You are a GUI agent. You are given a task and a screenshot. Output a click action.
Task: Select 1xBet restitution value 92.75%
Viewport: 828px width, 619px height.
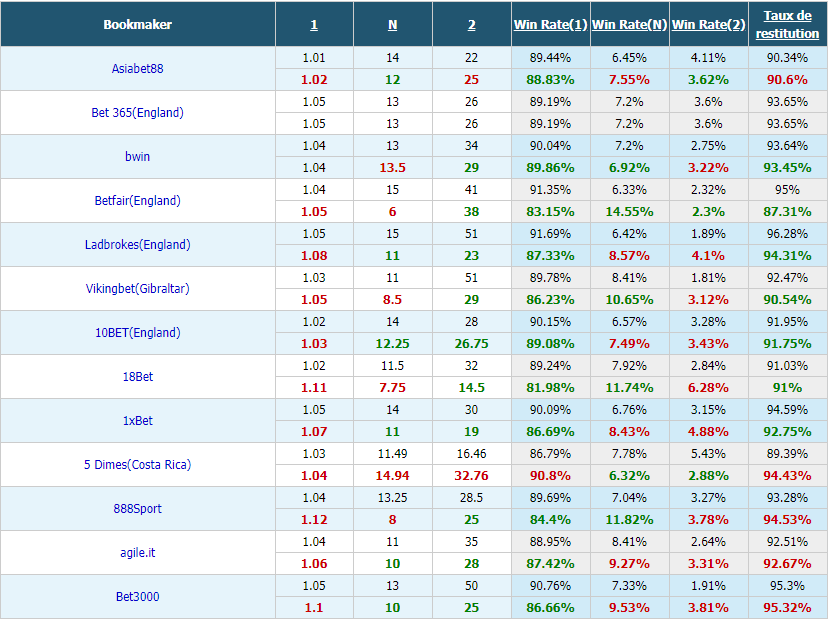click(787, 432)
